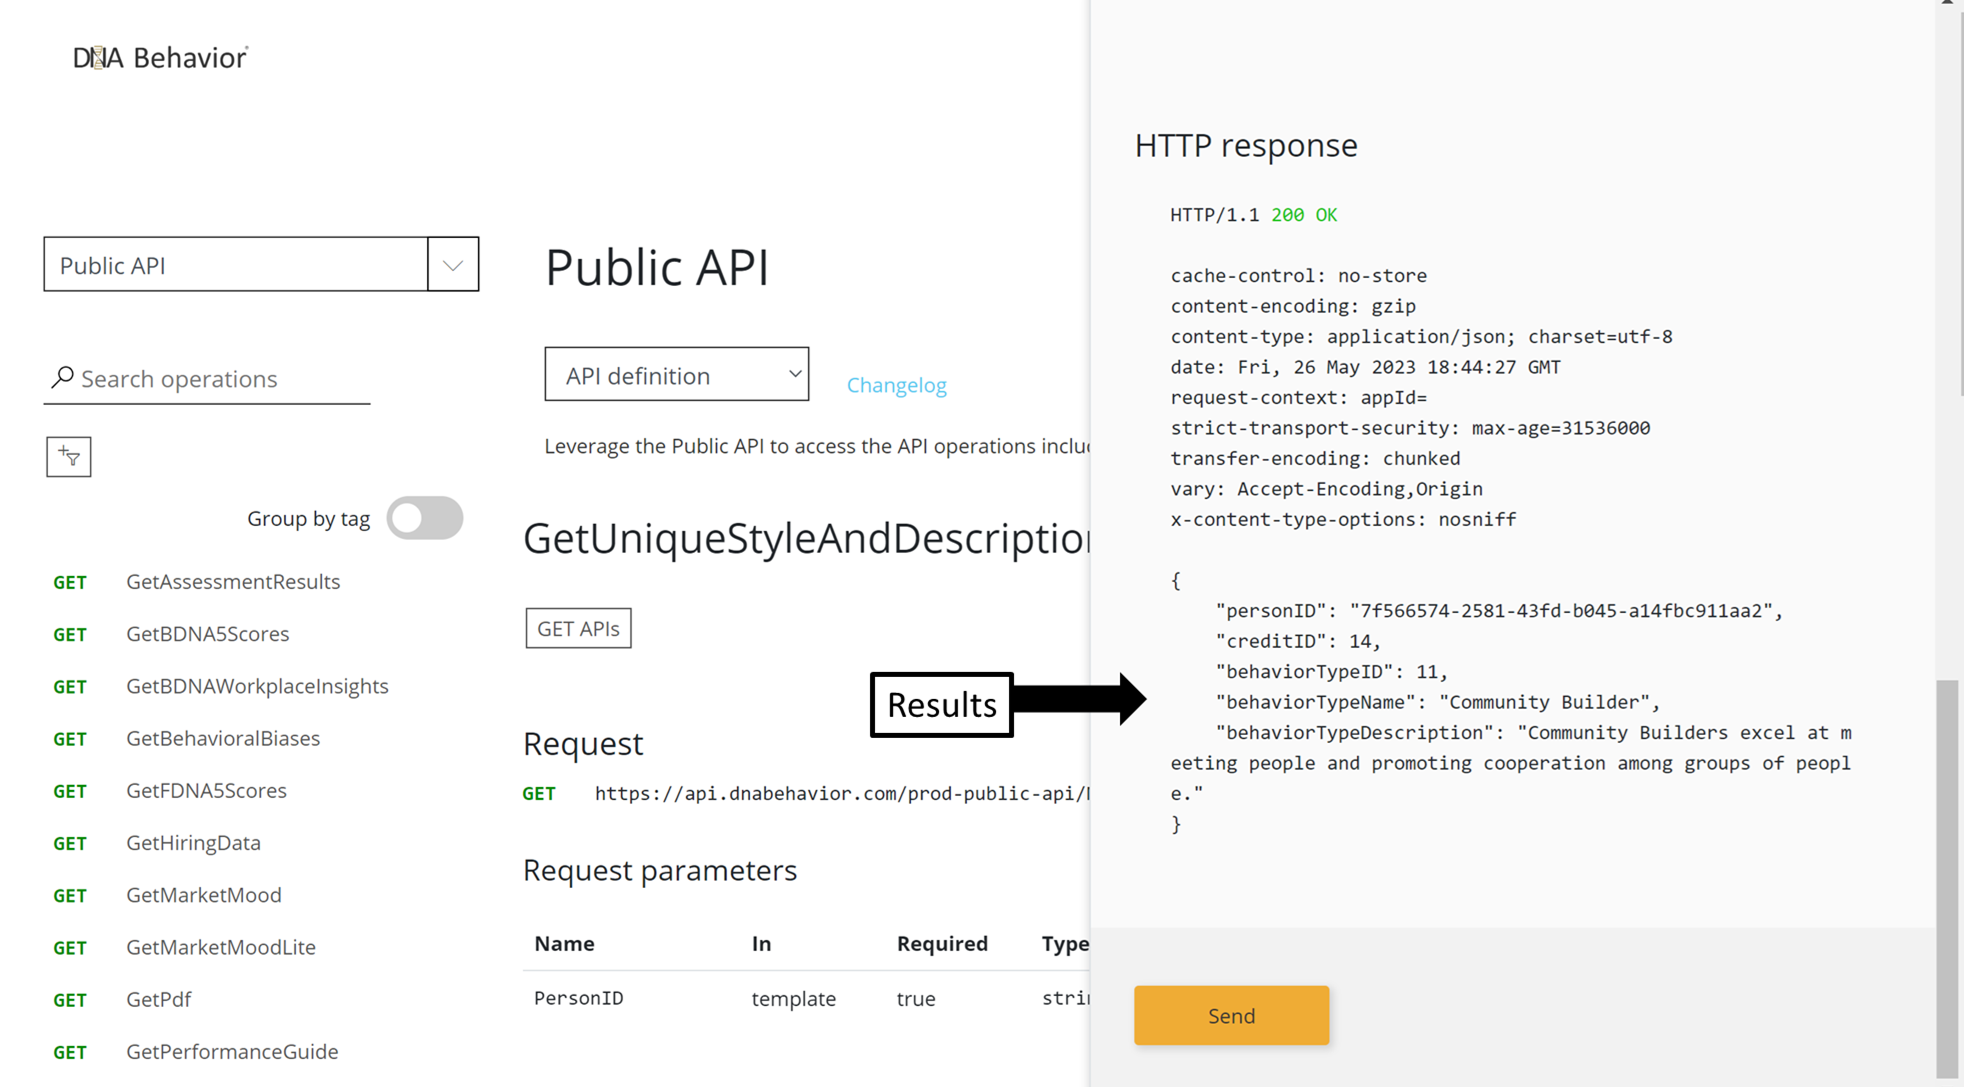
Task: Click the search magnifier icon
Action: pos(62,377)
